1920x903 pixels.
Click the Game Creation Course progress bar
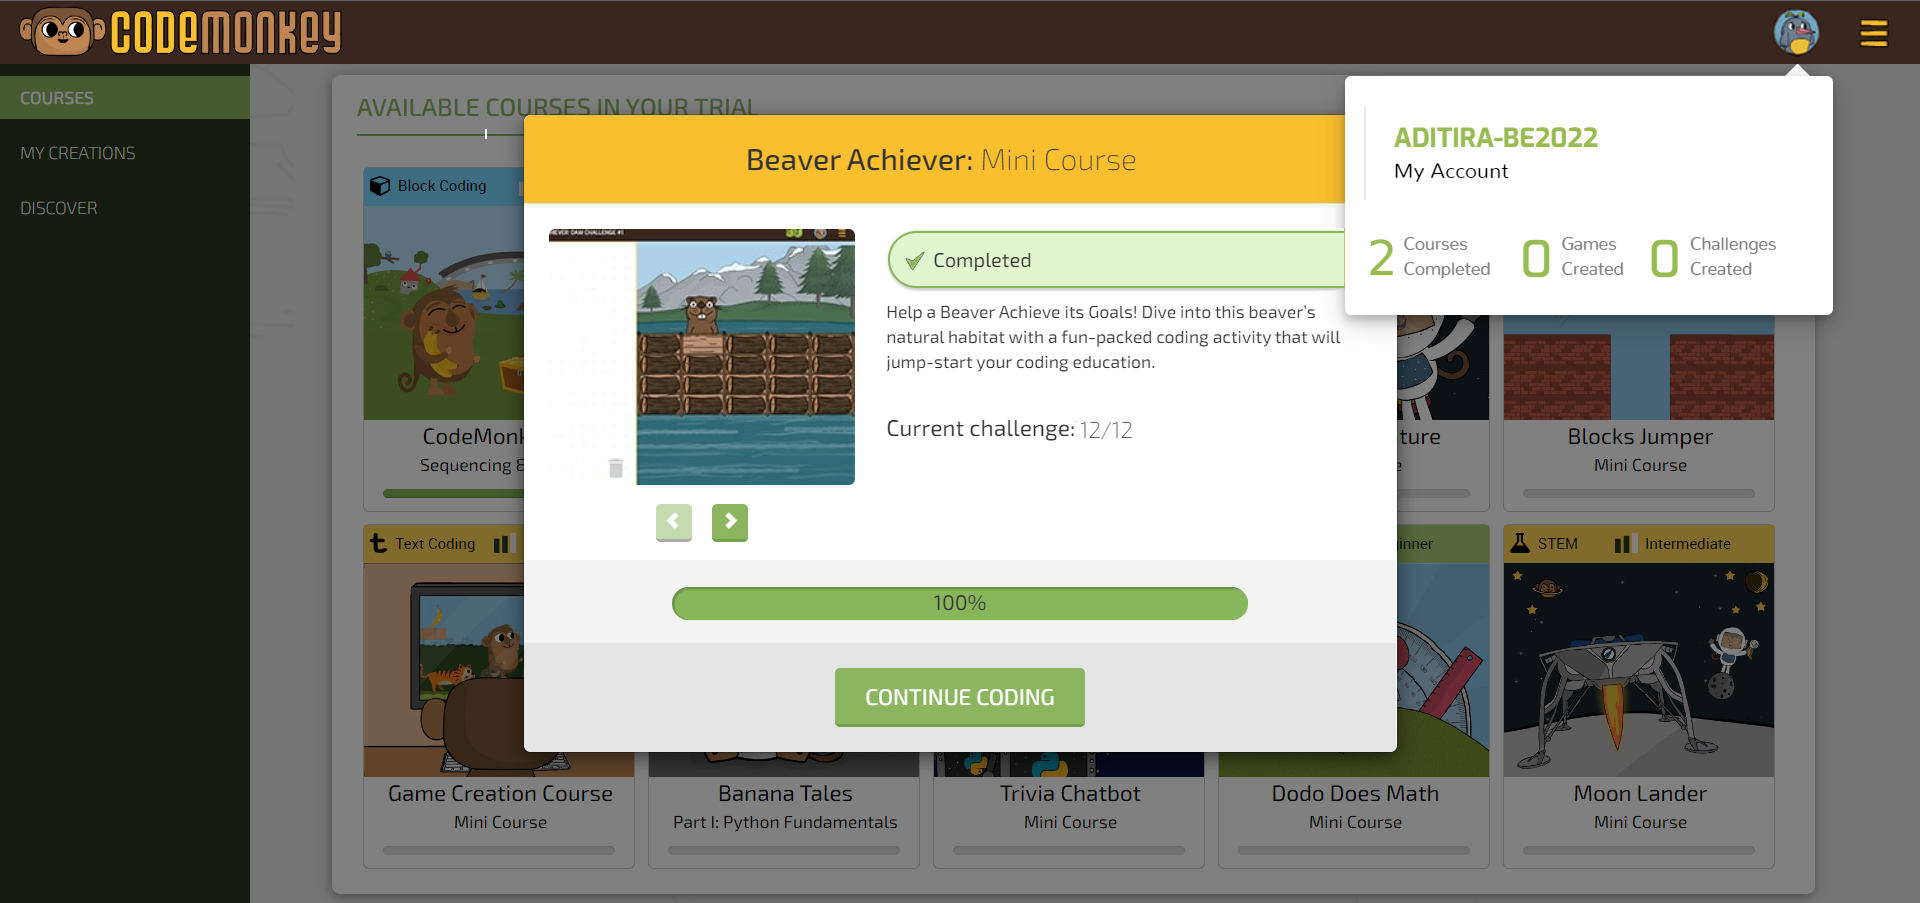tap(499, 850)
